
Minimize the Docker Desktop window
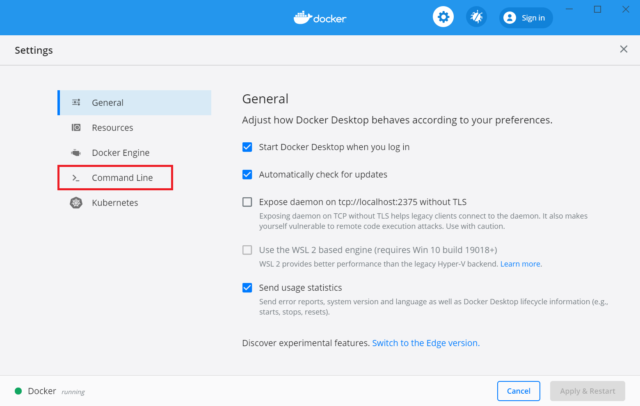569,9
